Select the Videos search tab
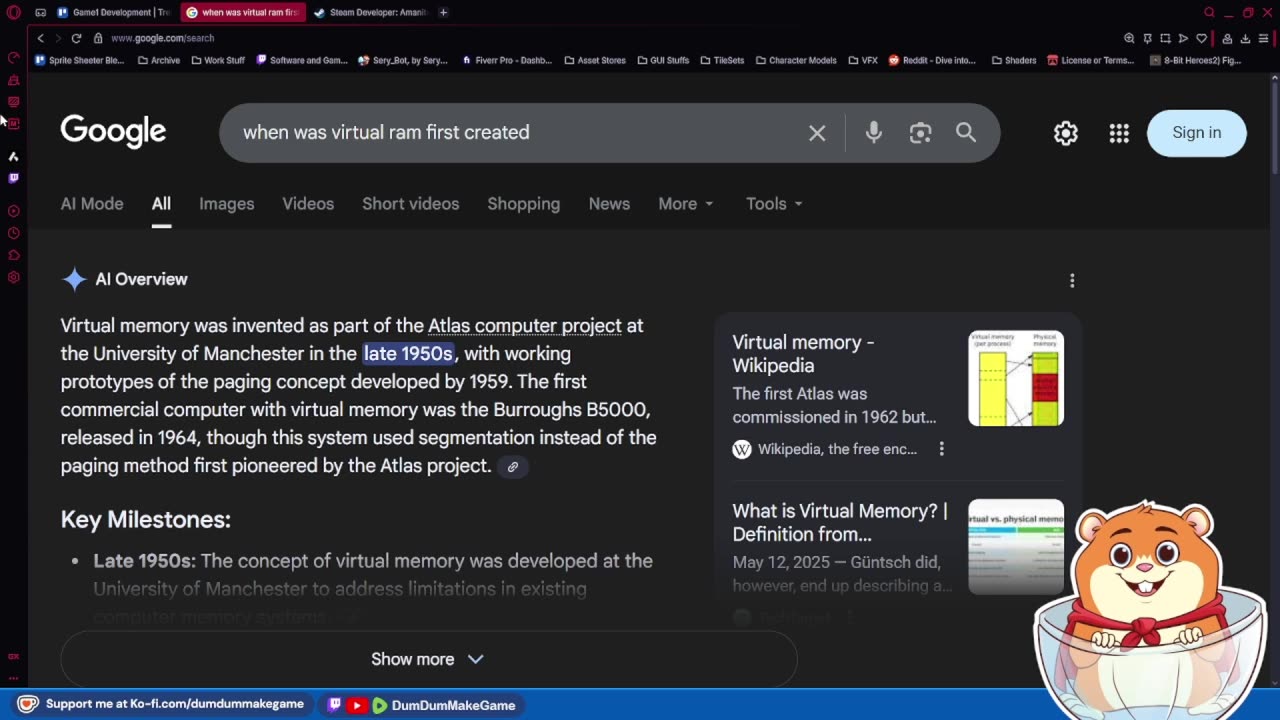 [308, 204]
